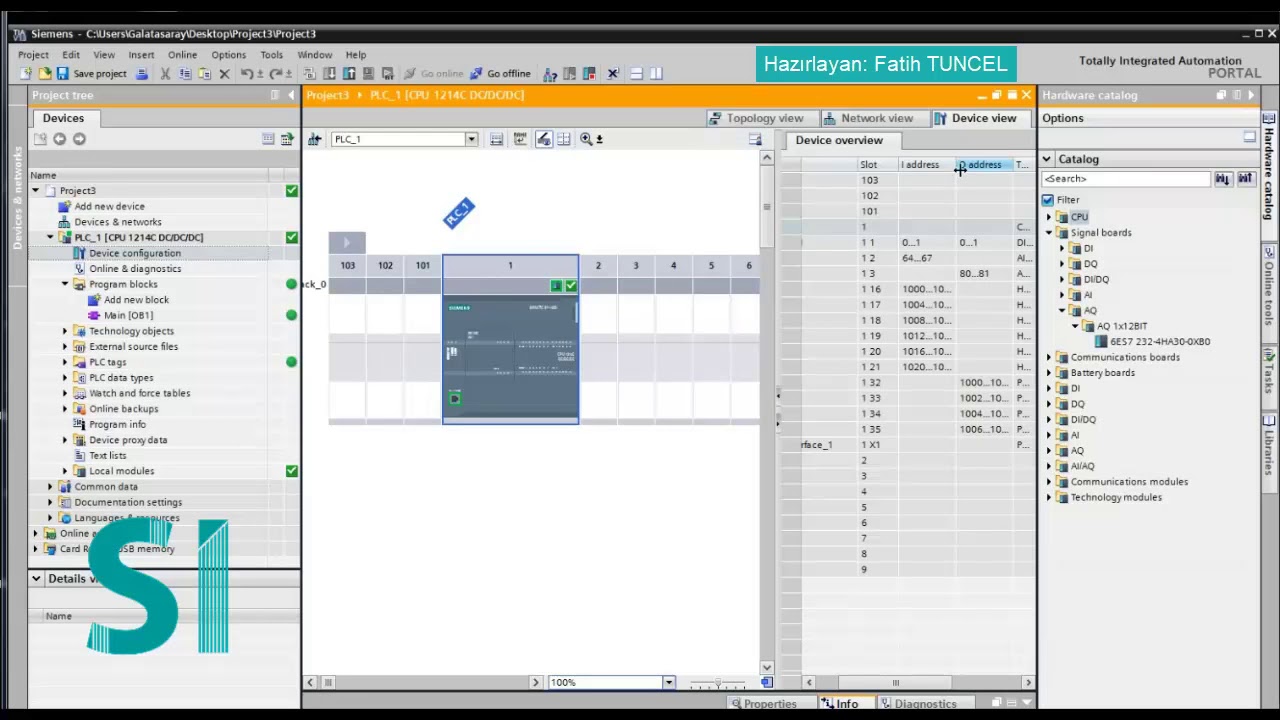Click the Split editor horizontally icon
The image size is (1280, 720).
coord(636,73)
